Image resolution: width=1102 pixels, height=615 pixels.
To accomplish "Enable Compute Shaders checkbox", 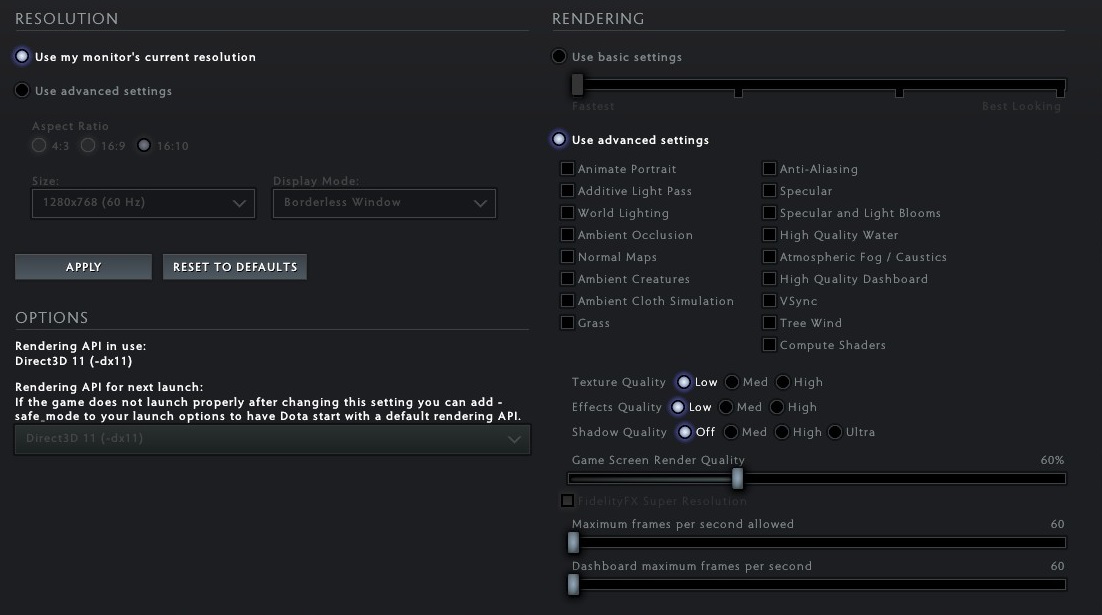I will [769, 345].
